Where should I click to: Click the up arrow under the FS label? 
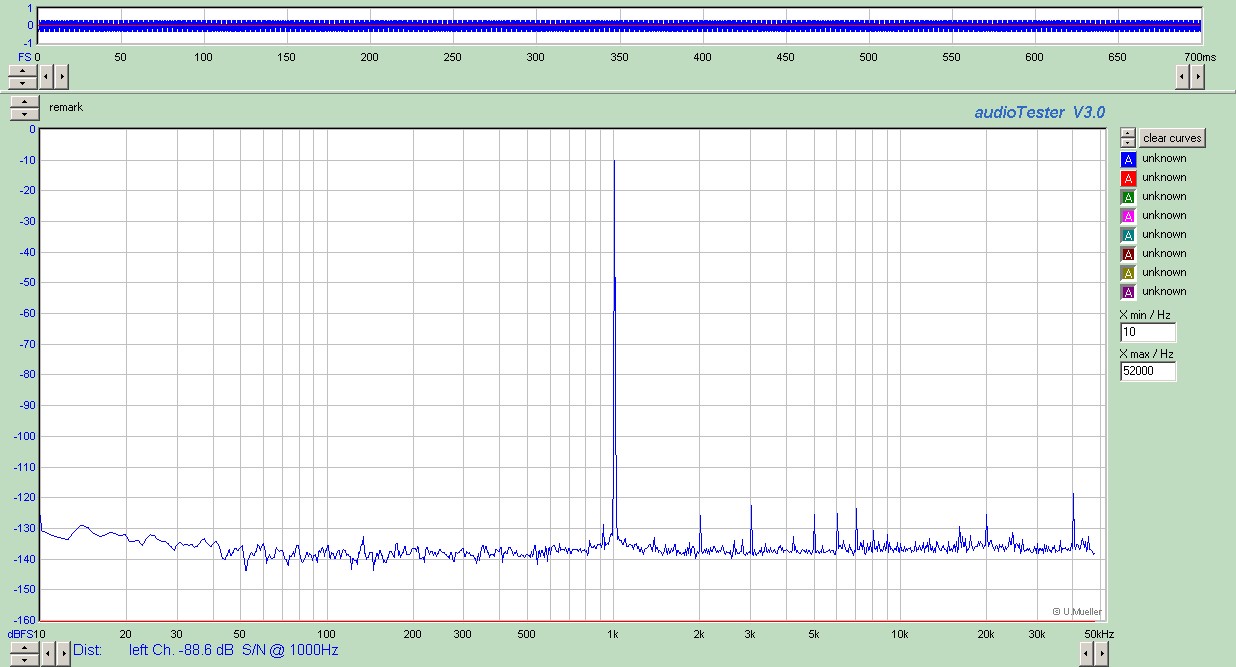(x=22, y=70)
